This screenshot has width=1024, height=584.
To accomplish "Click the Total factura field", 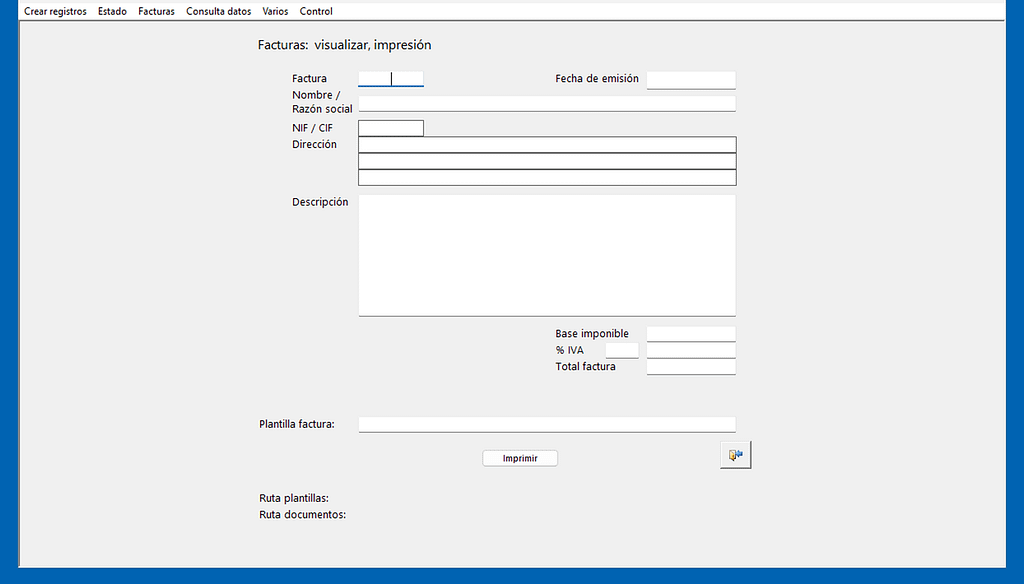I will [690, 367].
